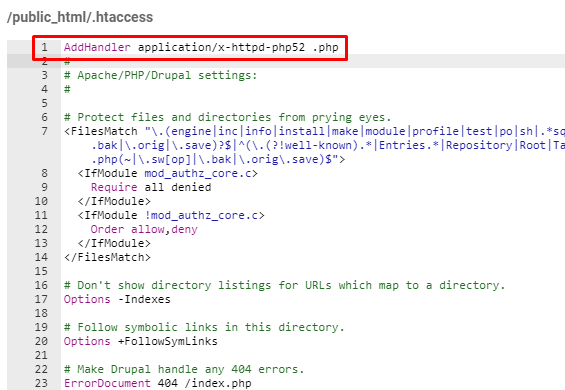Click the closing </FilesMatch> tag

click(x=107, y=257)
